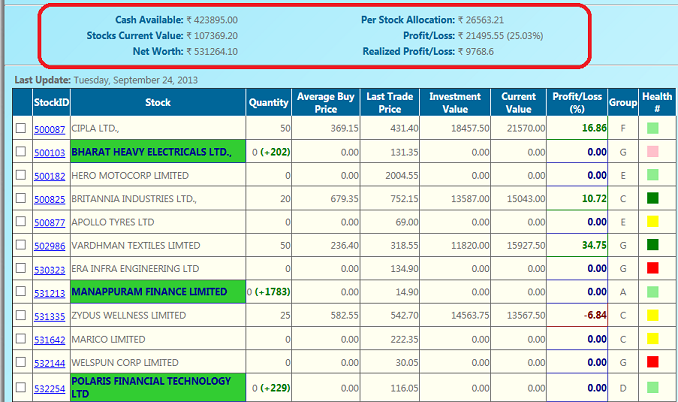Open stock ID link 531335

(x=50, y=316)
